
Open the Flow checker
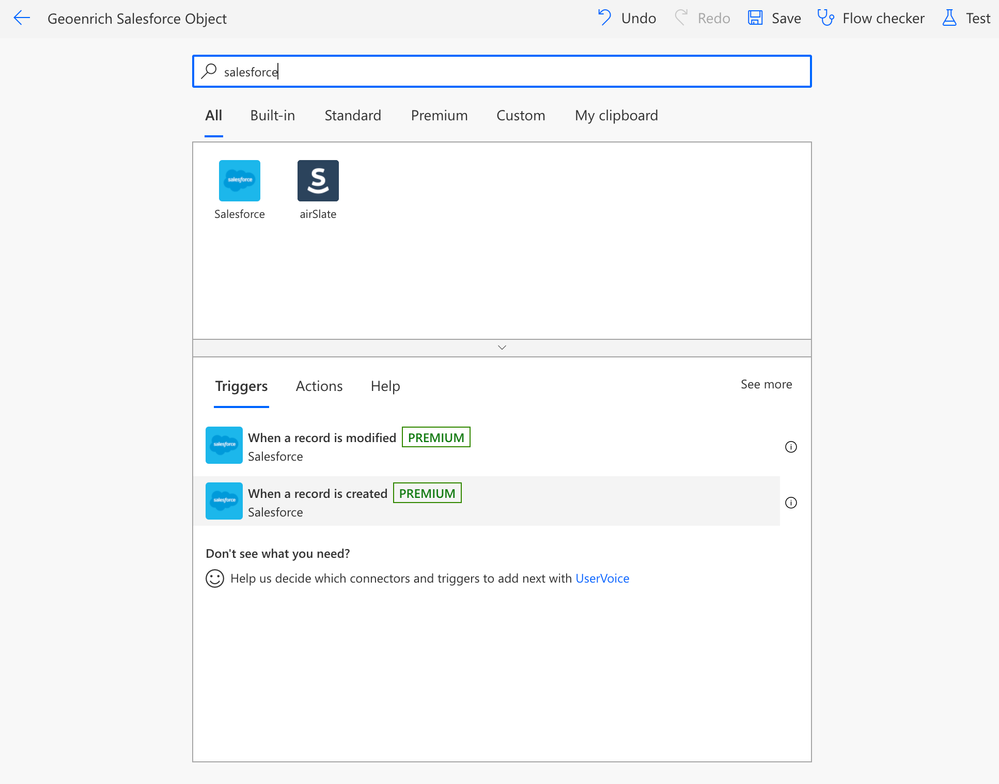871,18
